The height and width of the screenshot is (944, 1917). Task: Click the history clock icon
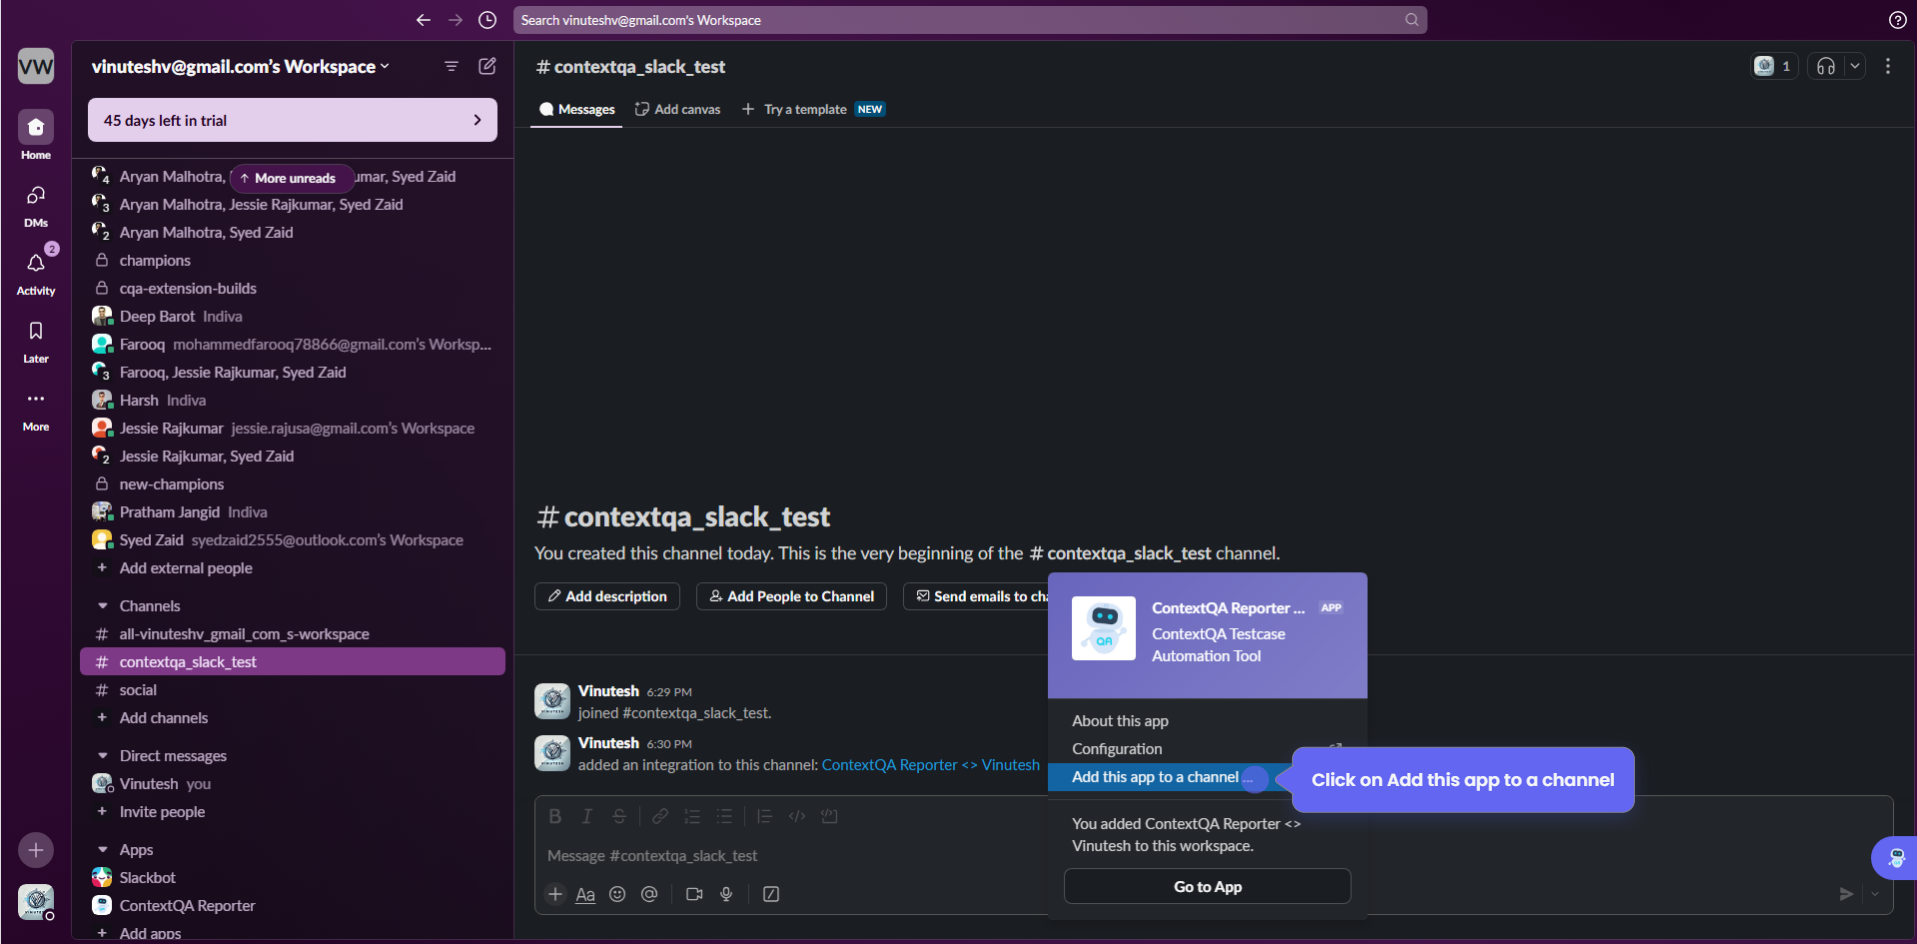coord(487,20)
